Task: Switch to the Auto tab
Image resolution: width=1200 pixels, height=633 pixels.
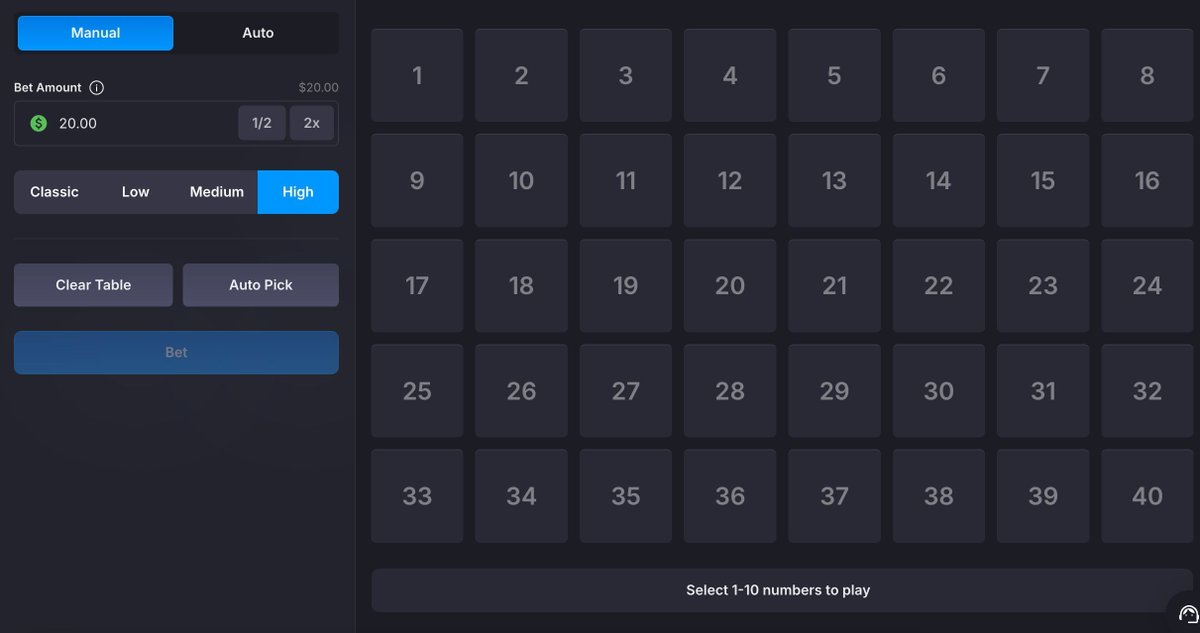Action: (258, 33)
